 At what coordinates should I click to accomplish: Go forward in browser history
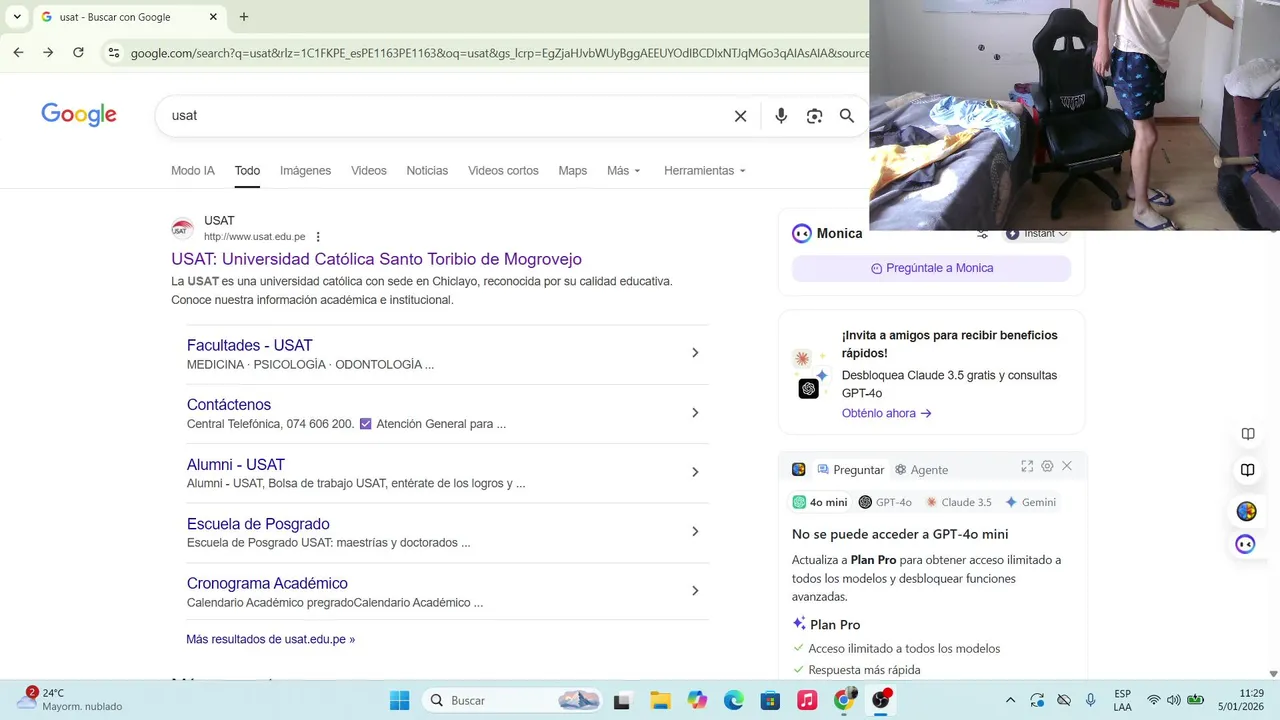click(48, 52)
